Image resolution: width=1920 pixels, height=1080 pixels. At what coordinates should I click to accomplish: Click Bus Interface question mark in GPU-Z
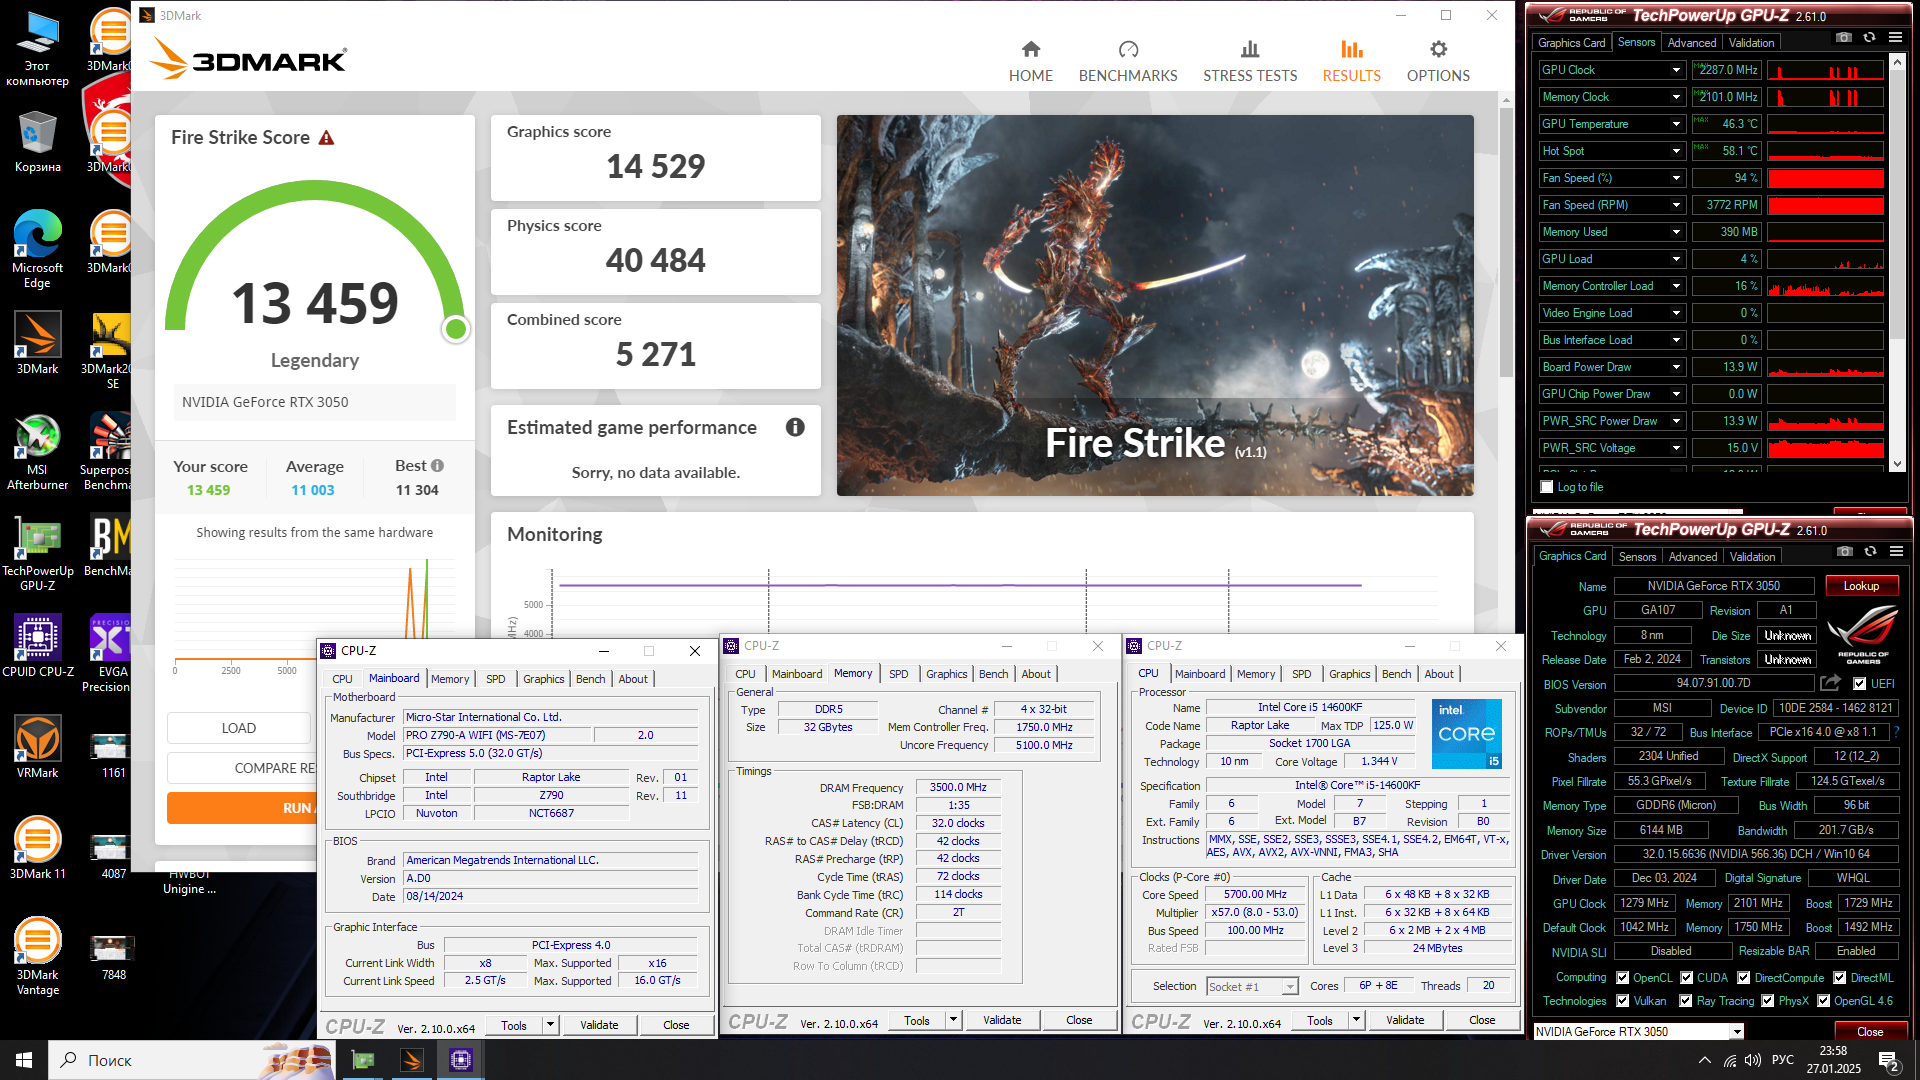pos(1897,732)
